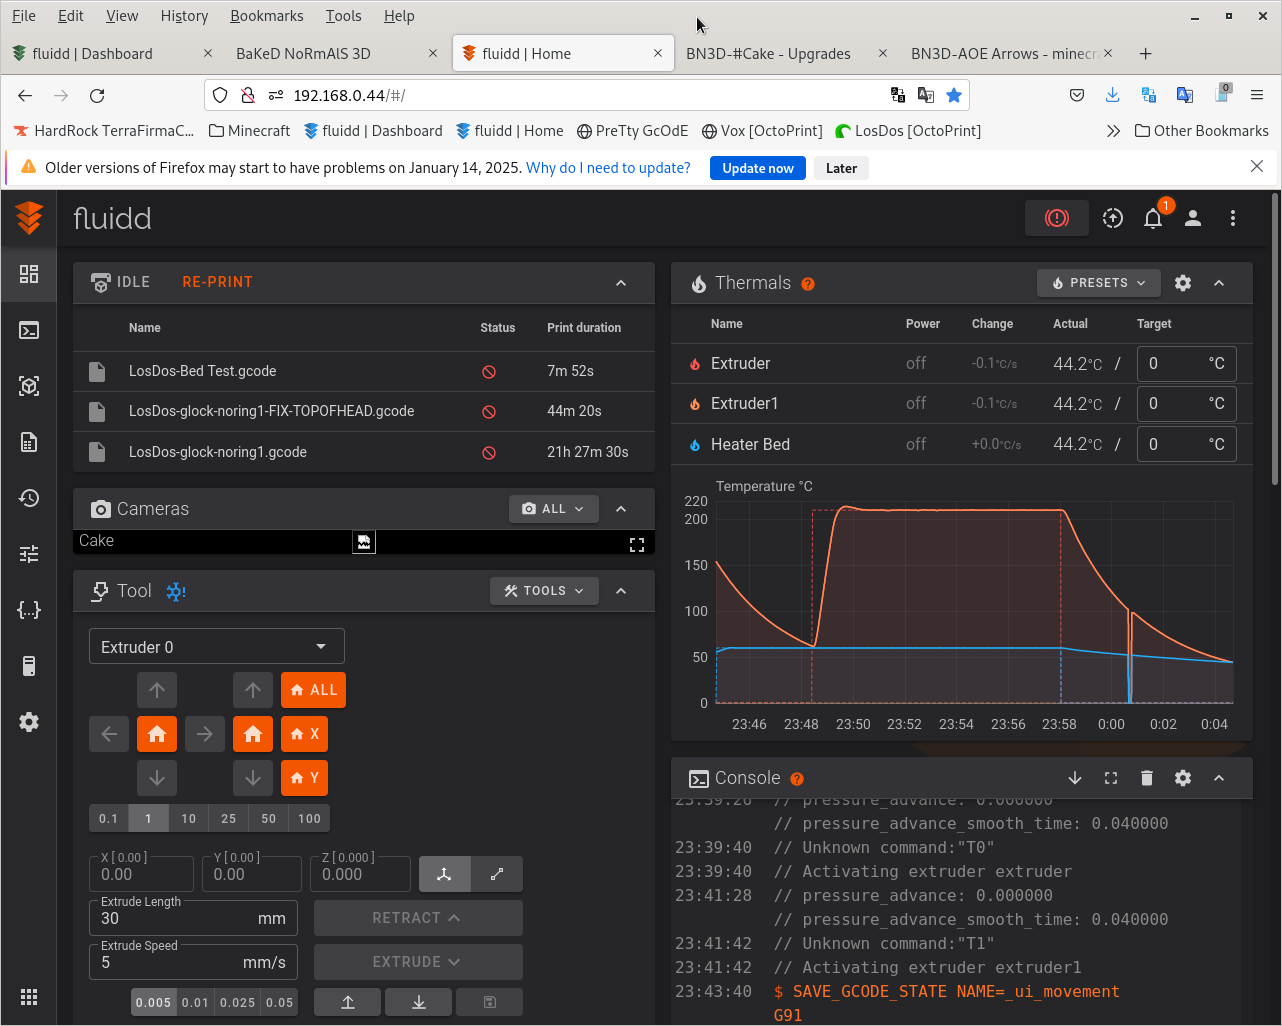Open Jobs file icon in sidebar
1282x1026 pixels.
[29, 442]
